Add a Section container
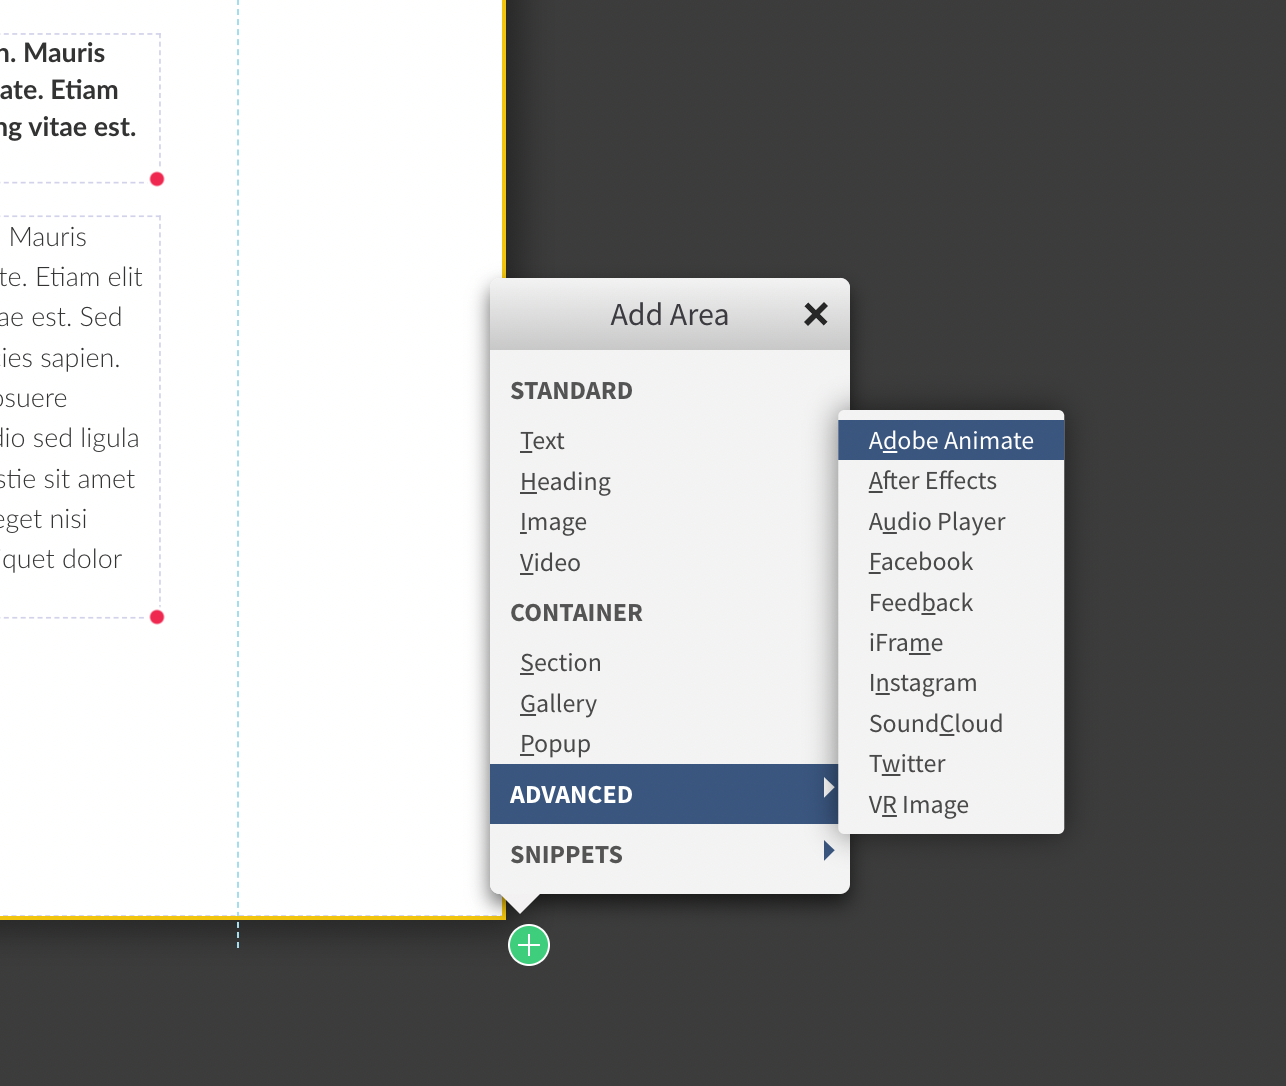Screen dimensions: 1286x1086 pos(560,663)
